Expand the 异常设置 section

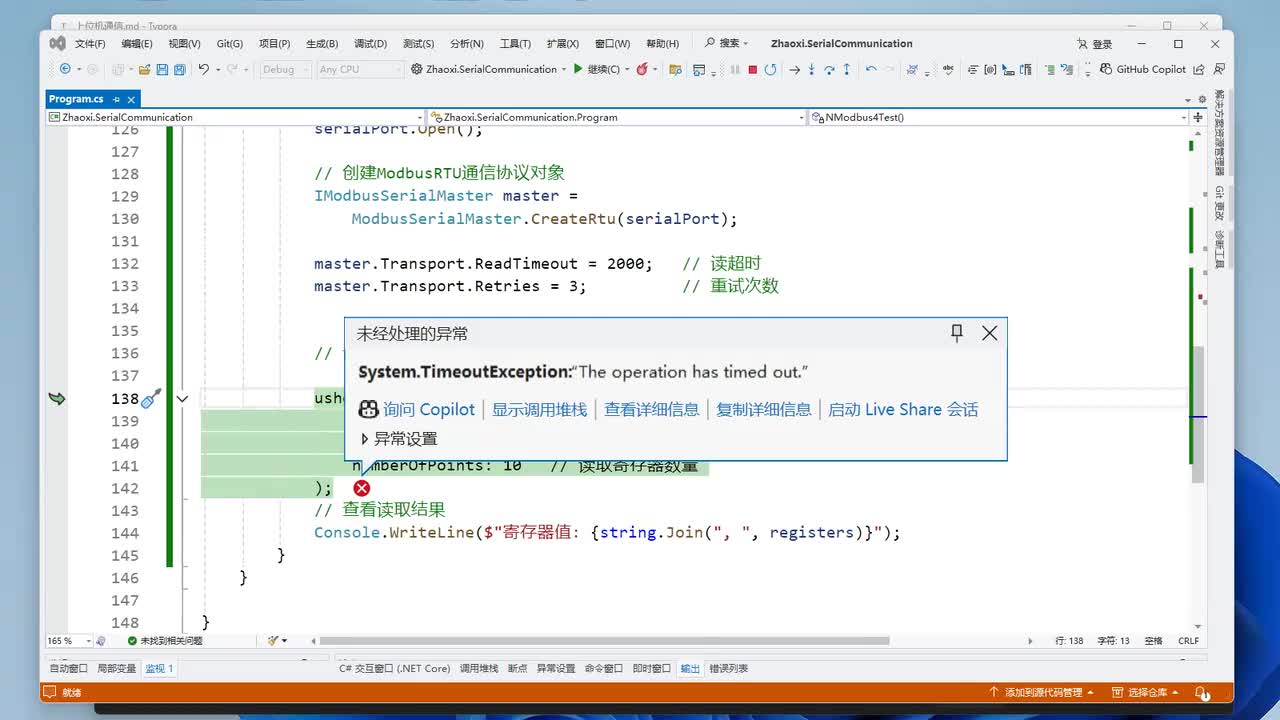point(398,439)
